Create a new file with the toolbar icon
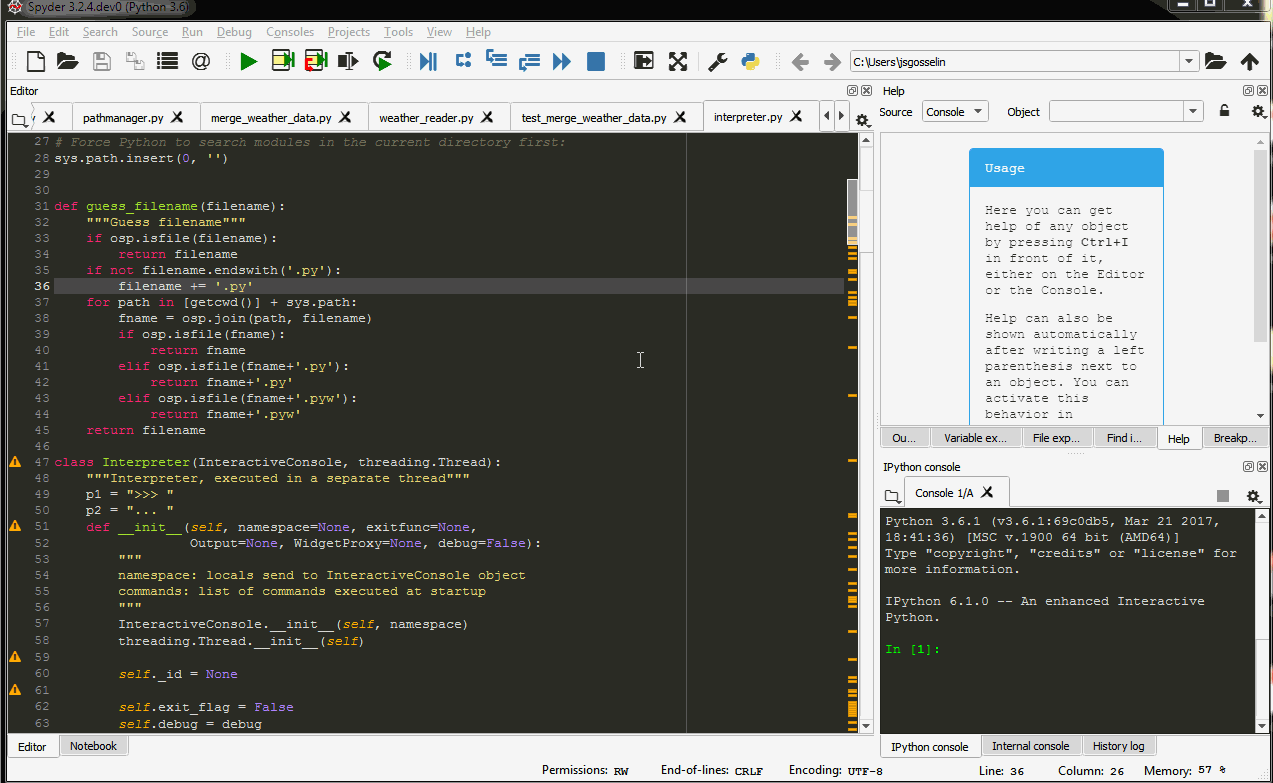This screenshot has width=1273, height=783. click(x=35, y=62)
